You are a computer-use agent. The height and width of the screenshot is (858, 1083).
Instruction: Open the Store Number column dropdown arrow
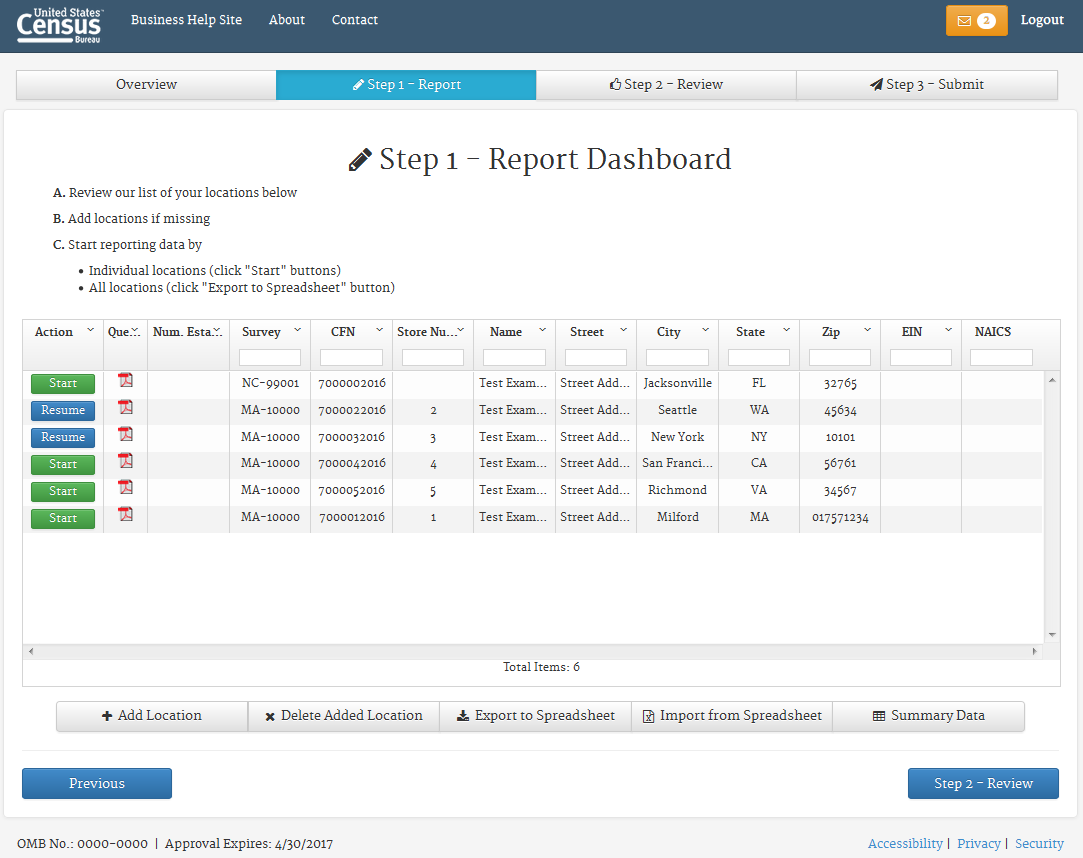click(x=461, y=330)
